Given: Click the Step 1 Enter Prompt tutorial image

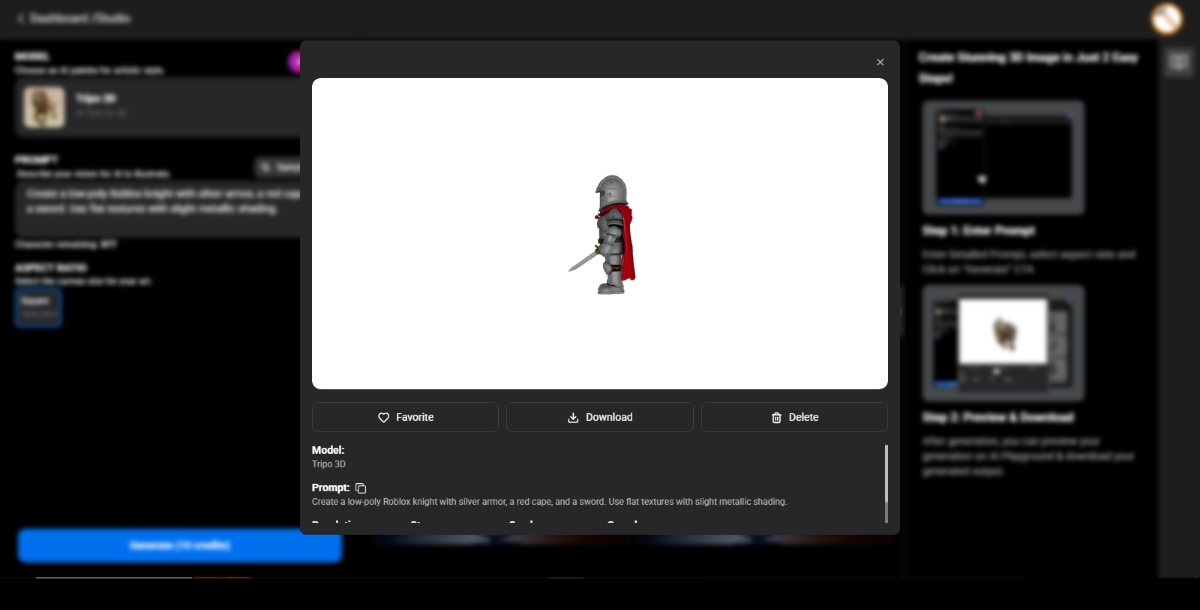Looking at the screenshot, I should (x=1004, y=157).
